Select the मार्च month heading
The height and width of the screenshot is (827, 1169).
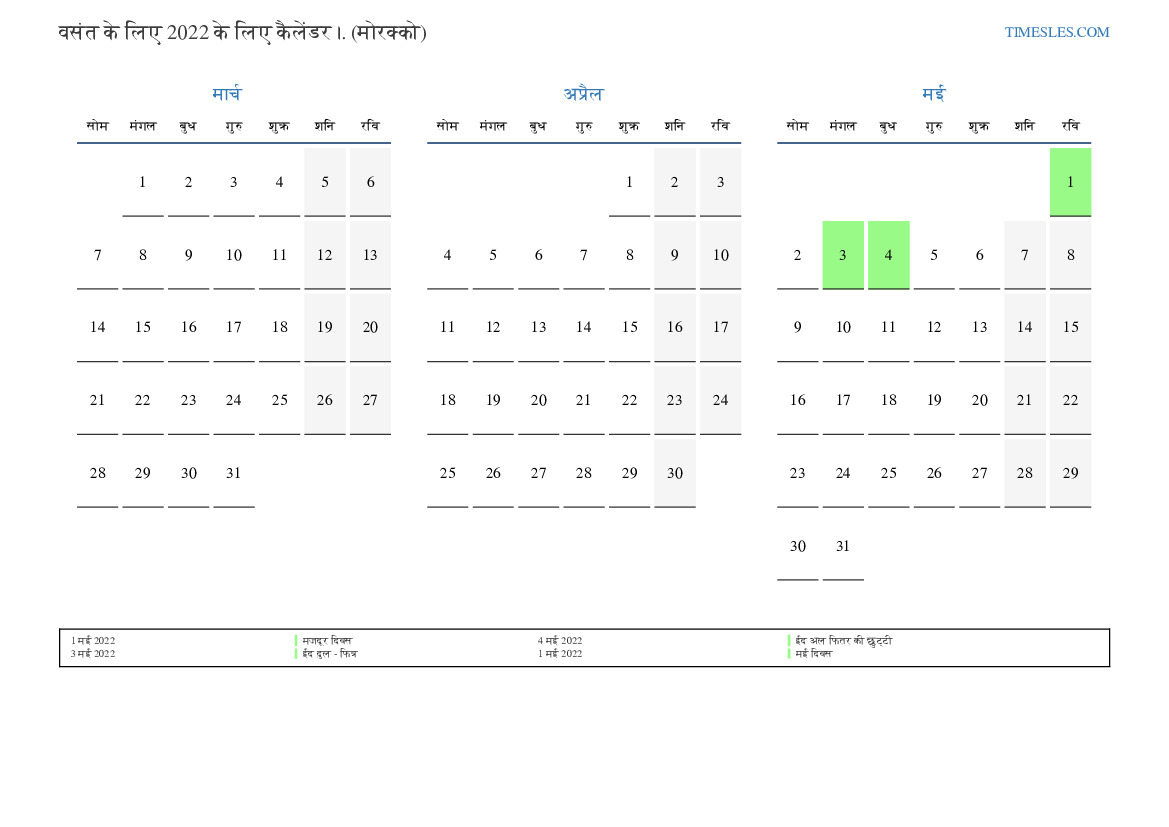tap(227, 94)
